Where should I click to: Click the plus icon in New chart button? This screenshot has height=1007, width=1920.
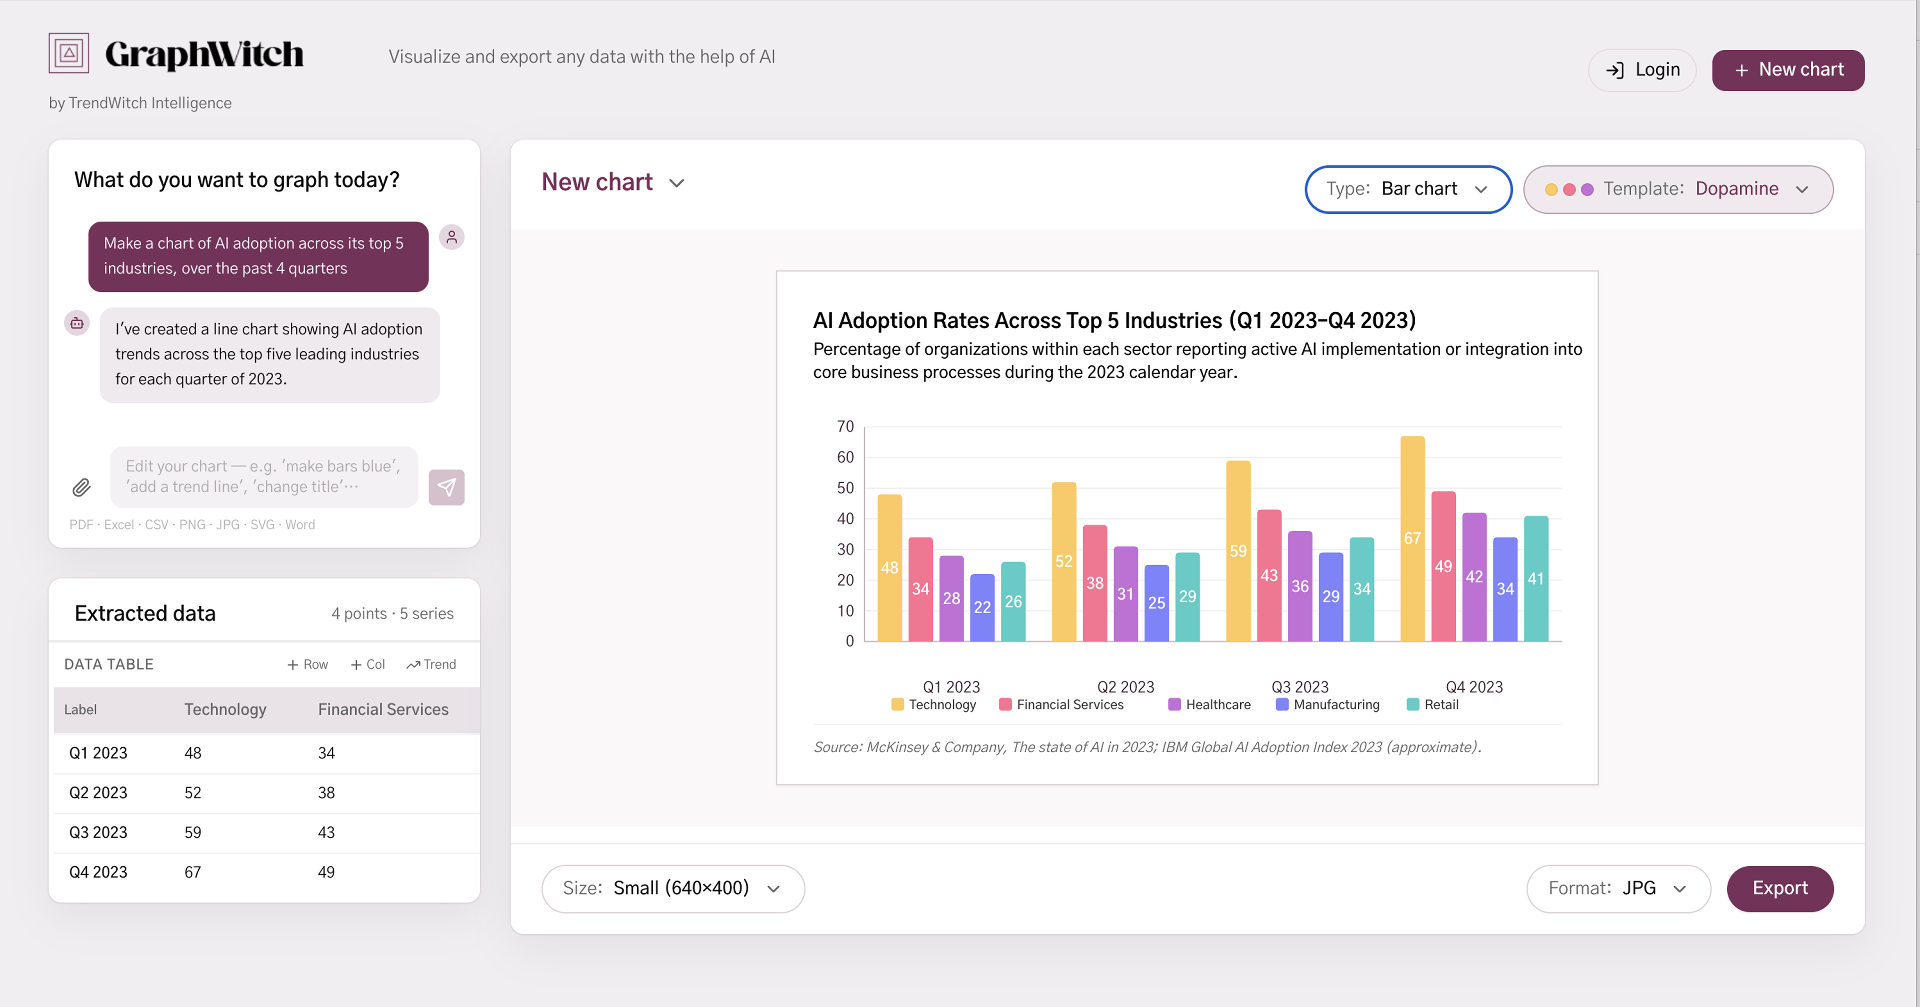click(1742, 70)
